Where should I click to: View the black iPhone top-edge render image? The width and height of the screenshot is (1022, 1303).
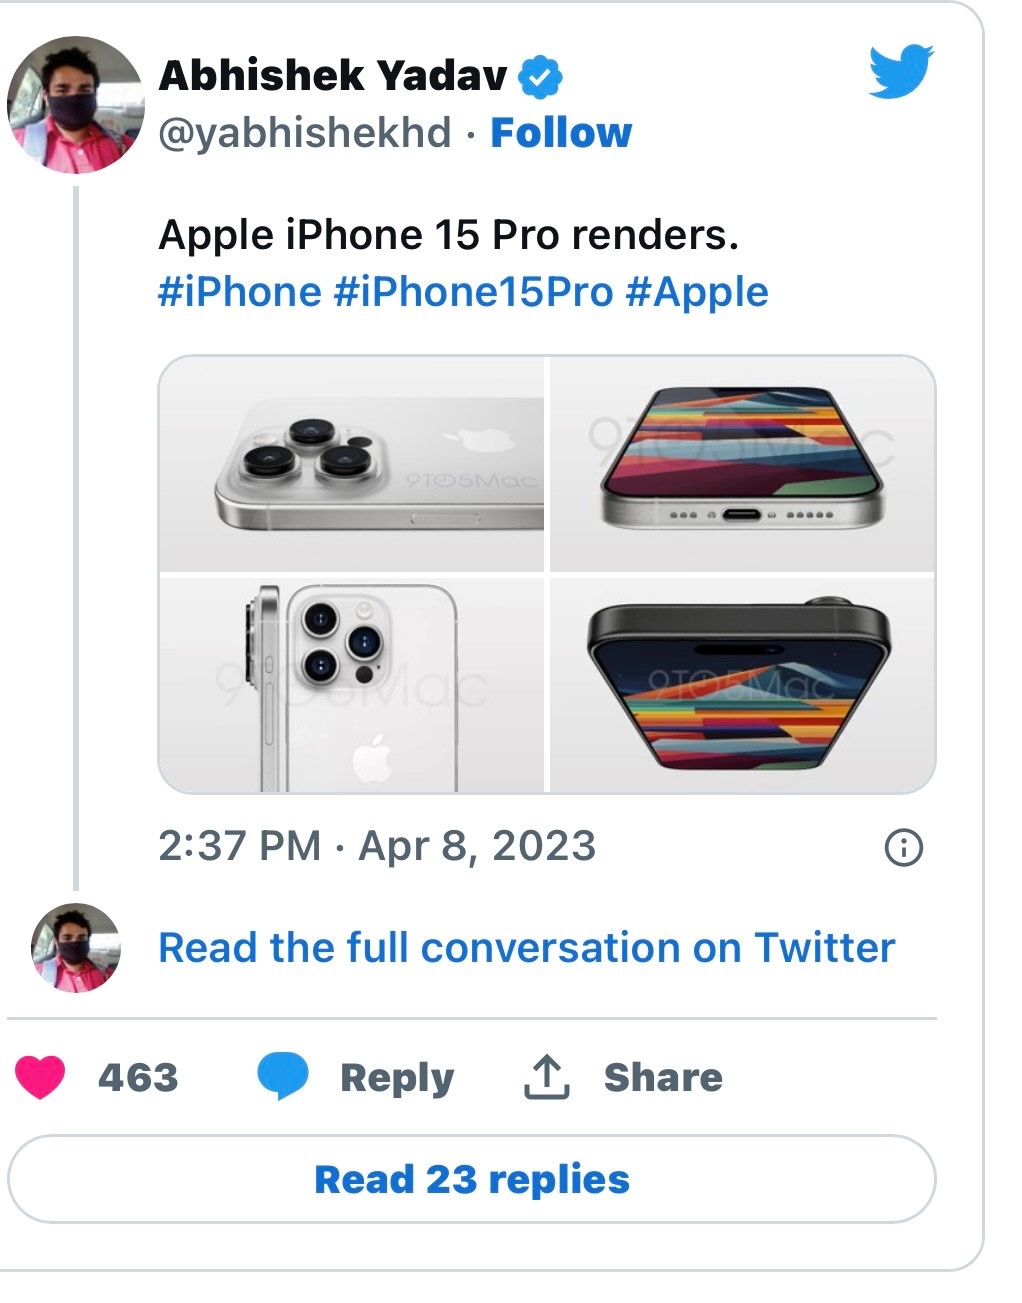point(742,686)
